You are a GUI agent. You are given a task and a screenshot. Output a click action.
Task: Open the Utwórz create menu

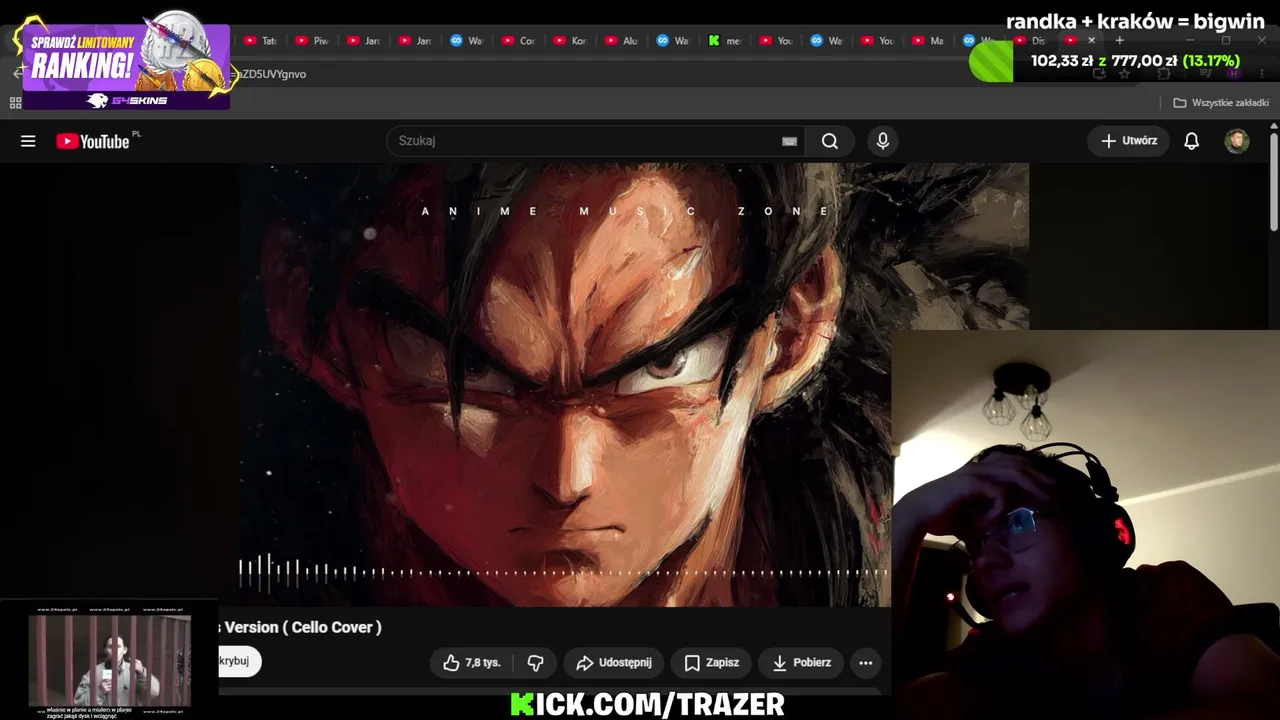click(x=1129, y=141)
